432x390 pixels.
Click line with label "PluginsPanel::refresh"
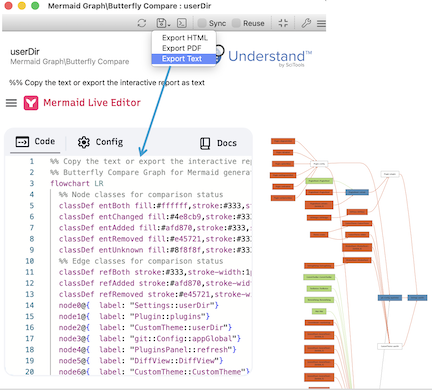(x=147, y=349)
